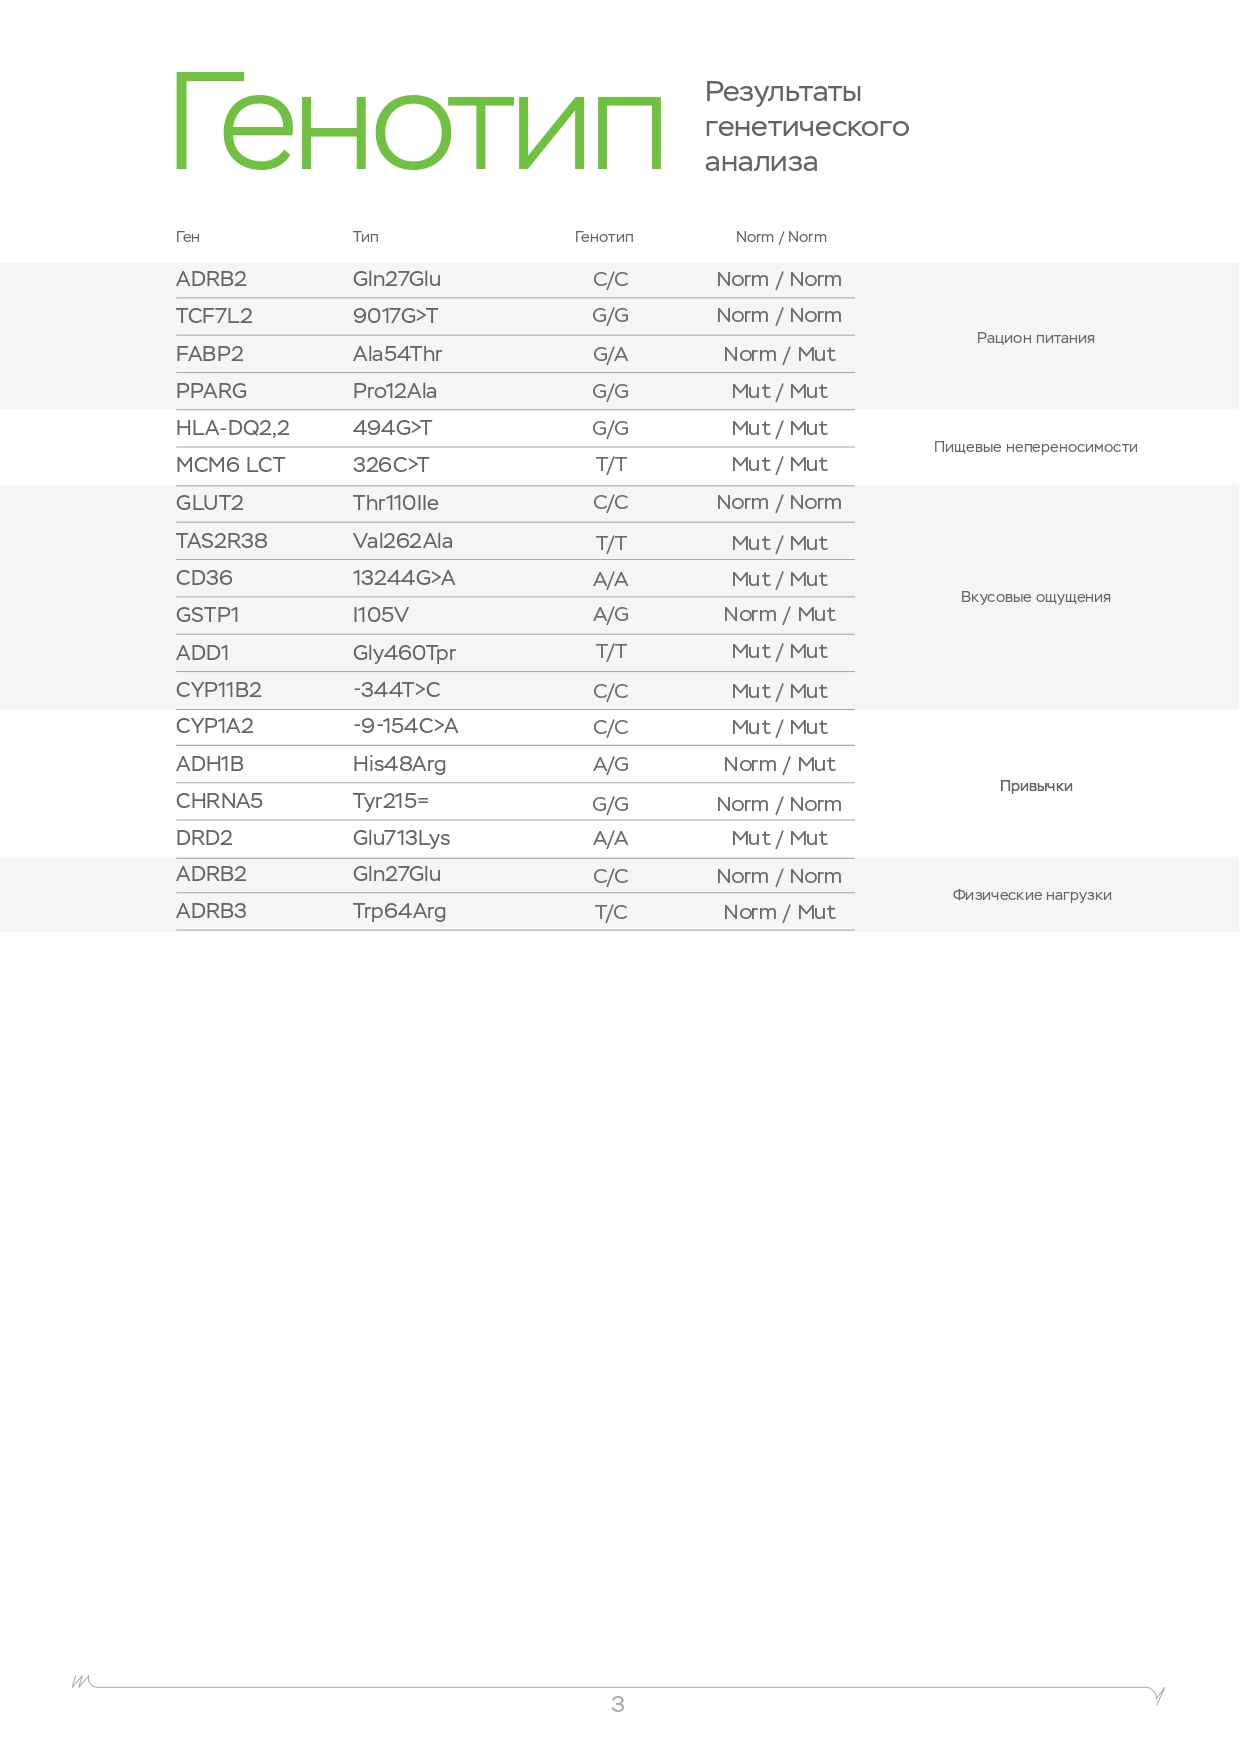Click the large green Генотип title
The width and height of the screenshot is (1241, 1754).
pos(419,122)
